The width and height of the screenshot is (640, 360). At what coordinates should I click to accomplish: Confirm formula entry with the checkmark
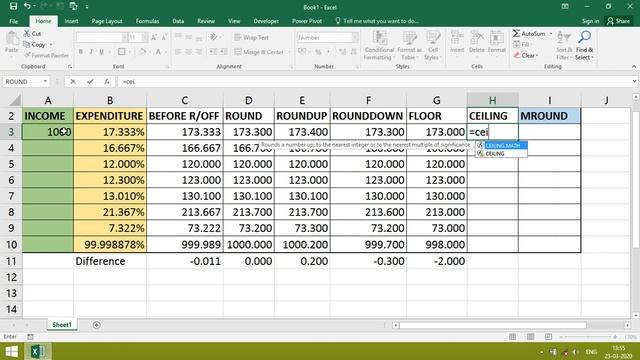90,82
